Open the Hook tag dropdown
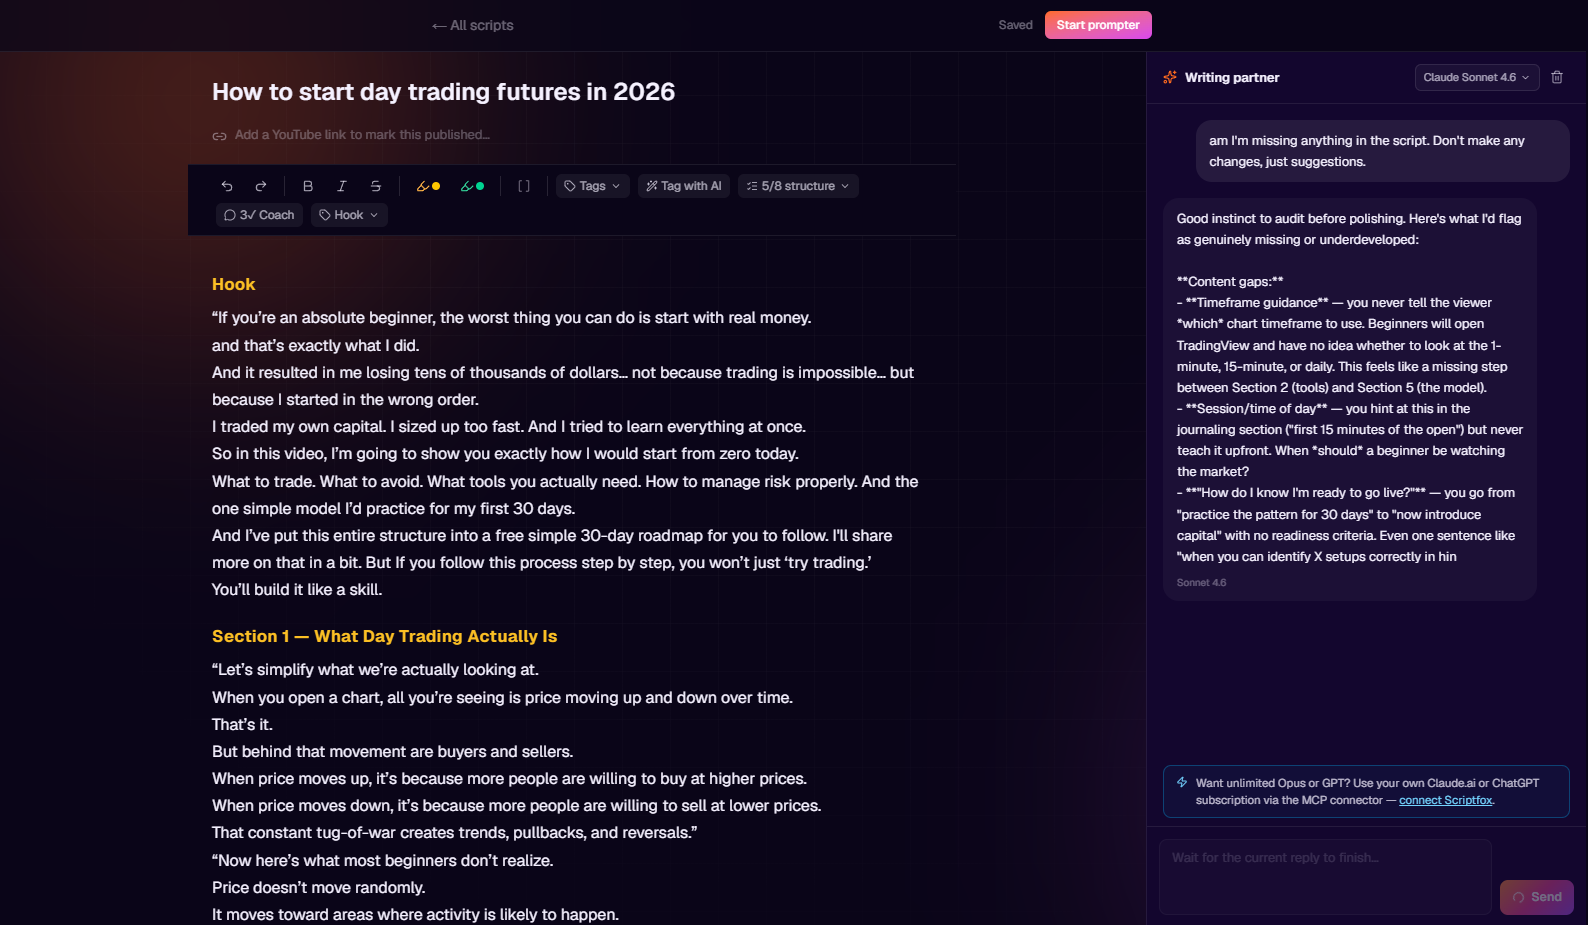The width and height of the screenshot is (1588, 925). coord(349,215)
